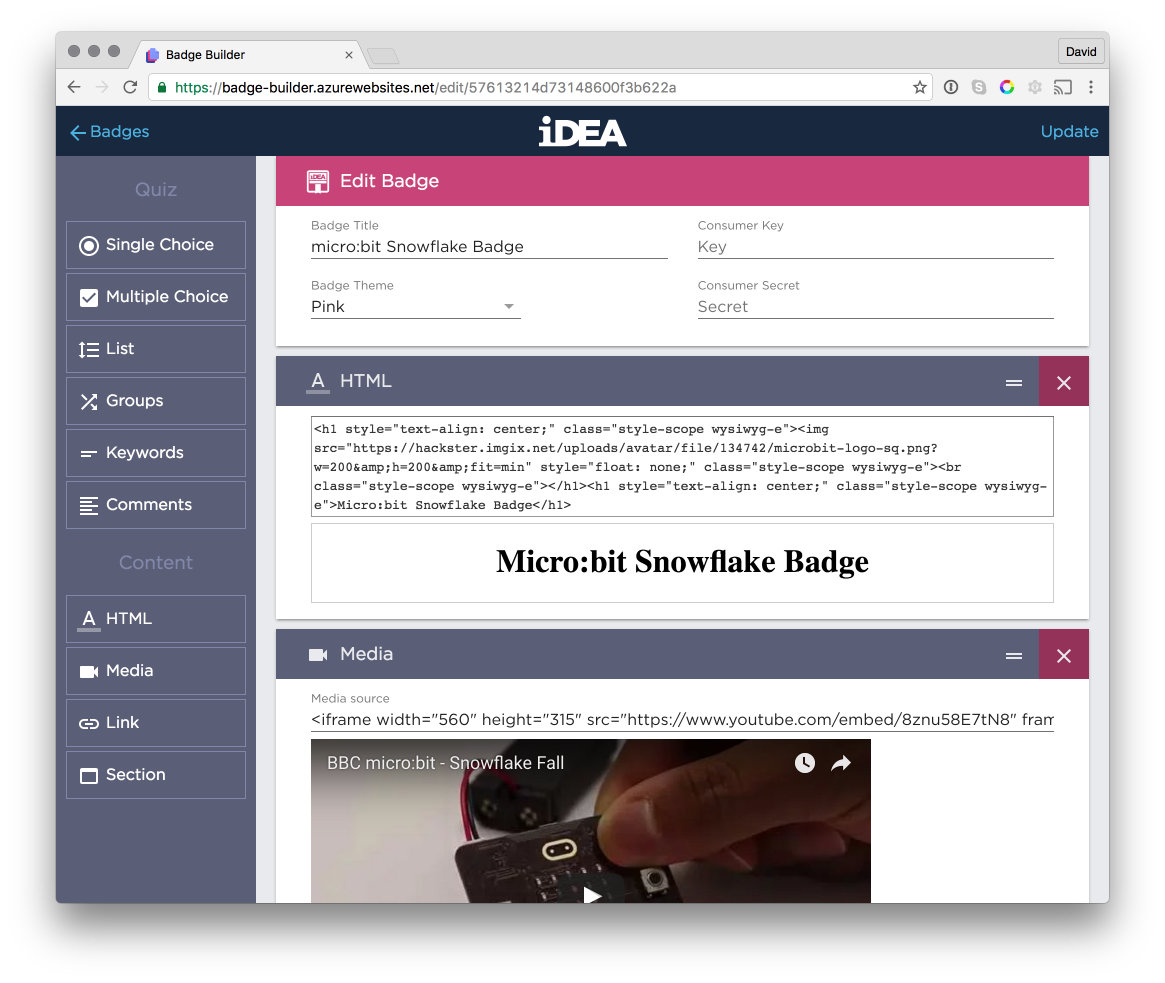Play the Snowflake Fall video
Screen dimensions: 1165x983
(x=591, y=894)
